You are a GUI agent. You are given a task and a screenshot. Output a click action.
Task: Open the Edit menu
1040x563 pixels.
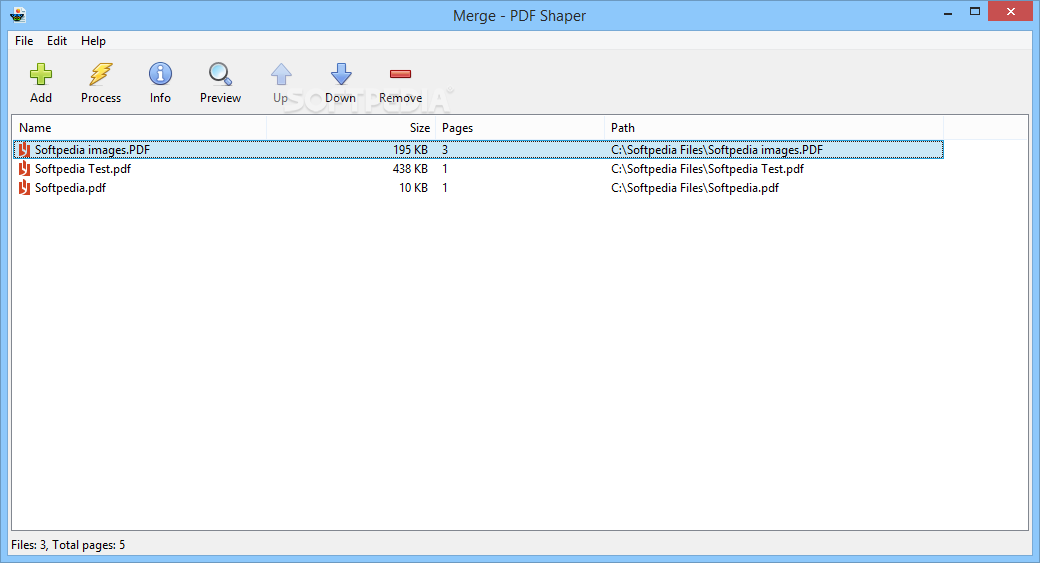[56, 40]
